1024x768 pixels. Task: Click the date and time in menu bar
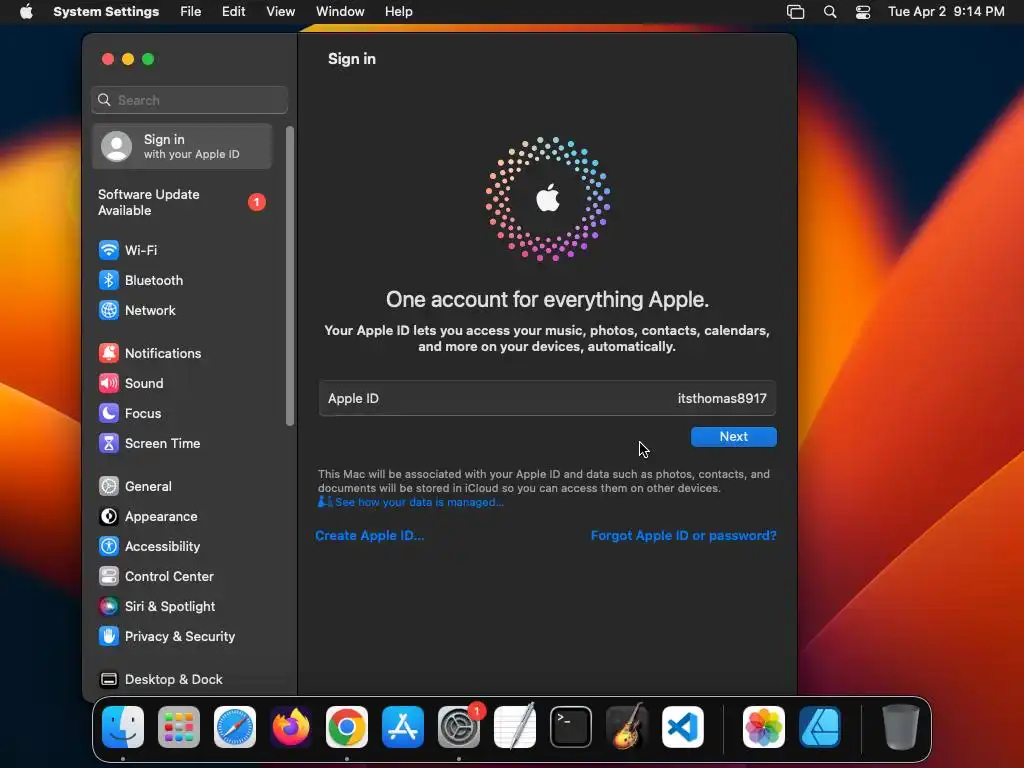(x=946, y=12)
